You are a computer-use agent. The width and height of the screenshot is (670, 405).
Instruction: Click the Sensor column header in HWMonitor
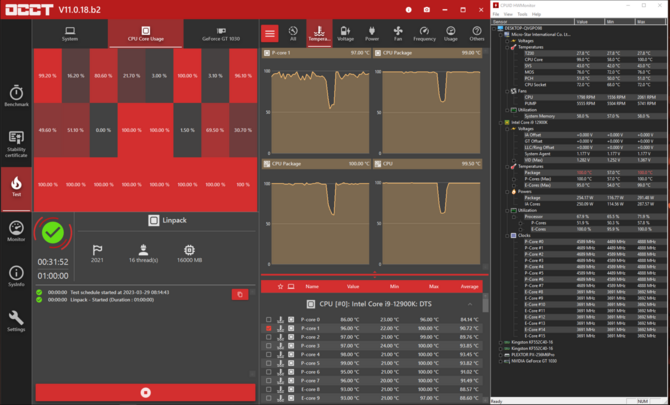tap(532, 21)
